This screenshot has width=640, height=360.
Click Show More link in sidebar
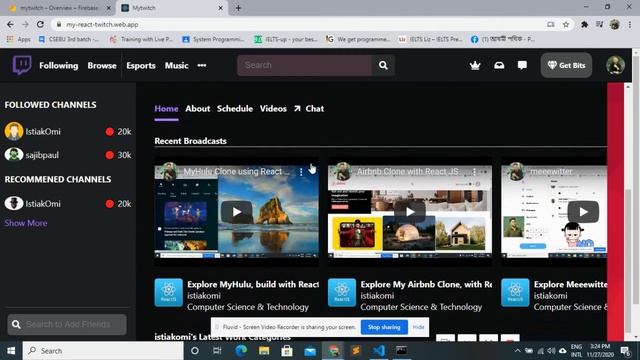pyautogui.click(x=26, y=223)
